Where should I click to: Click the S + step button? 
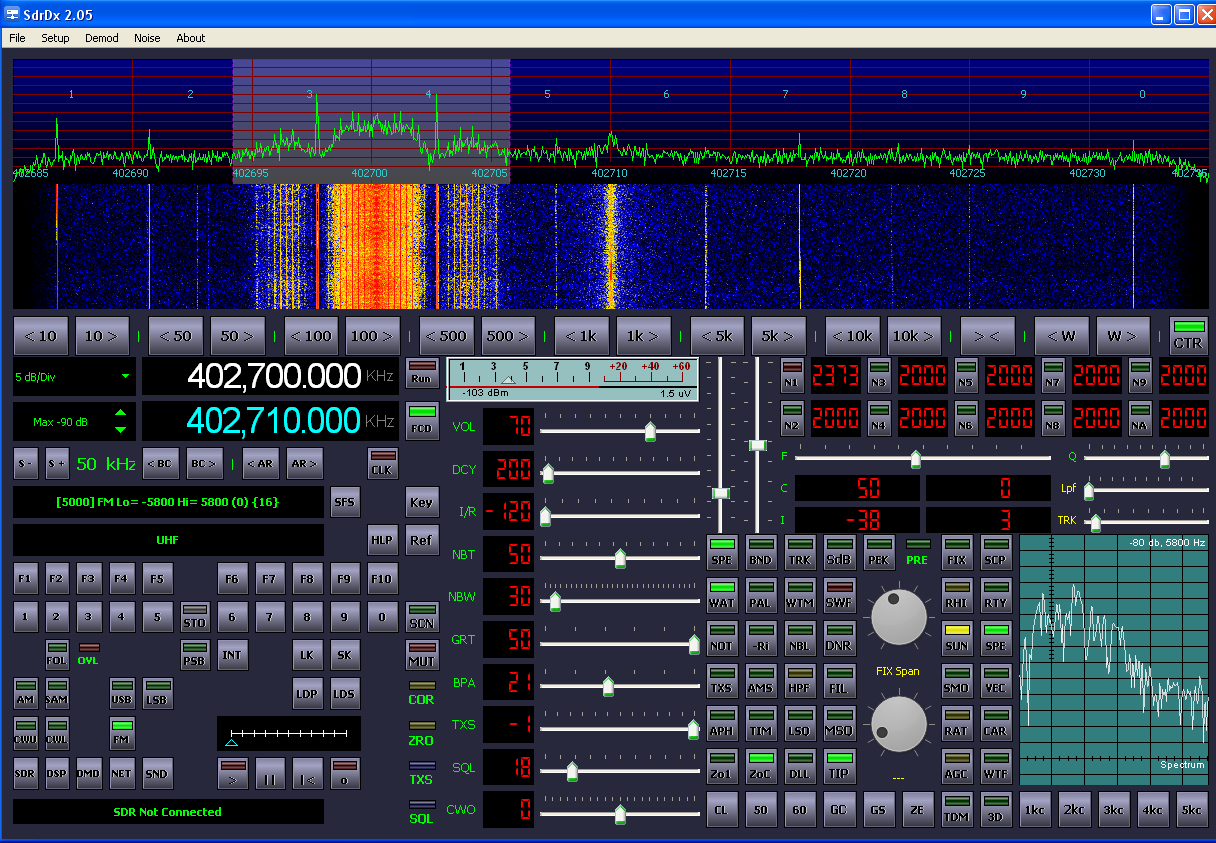click(x=57, y=463)
